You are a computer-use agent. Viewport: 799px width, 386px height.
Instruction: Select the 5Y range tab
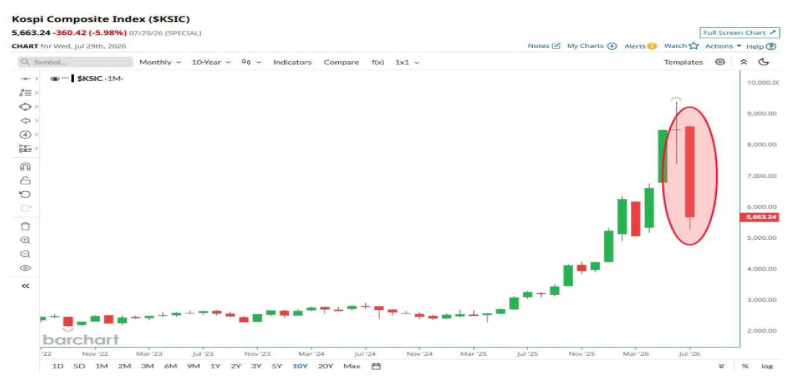[276, 366]
